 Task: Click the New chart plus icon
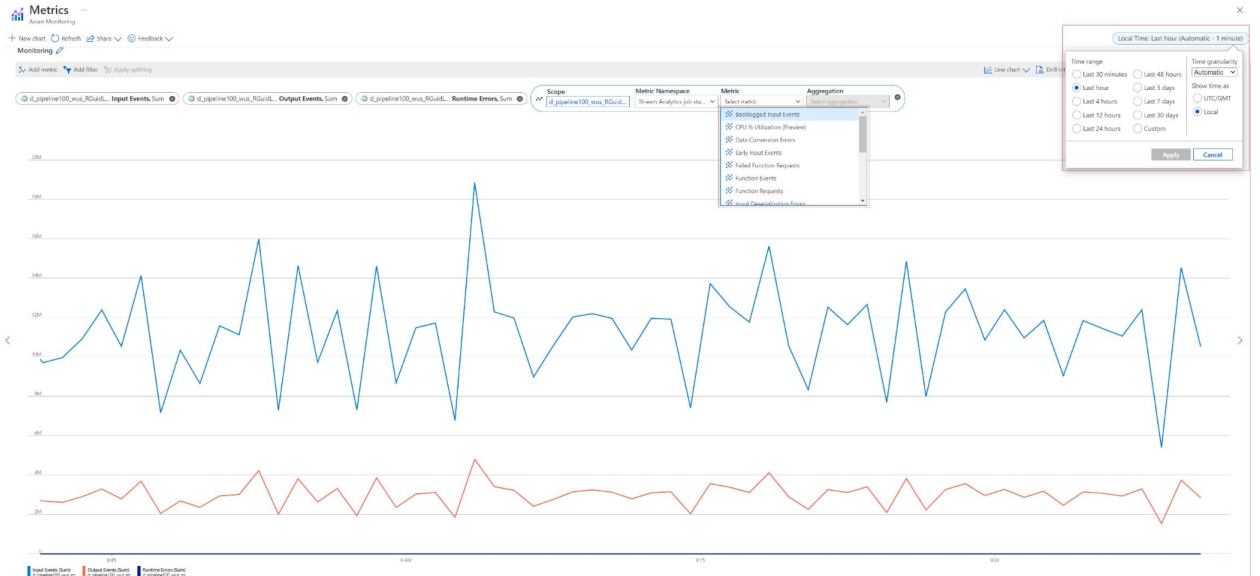12,38
